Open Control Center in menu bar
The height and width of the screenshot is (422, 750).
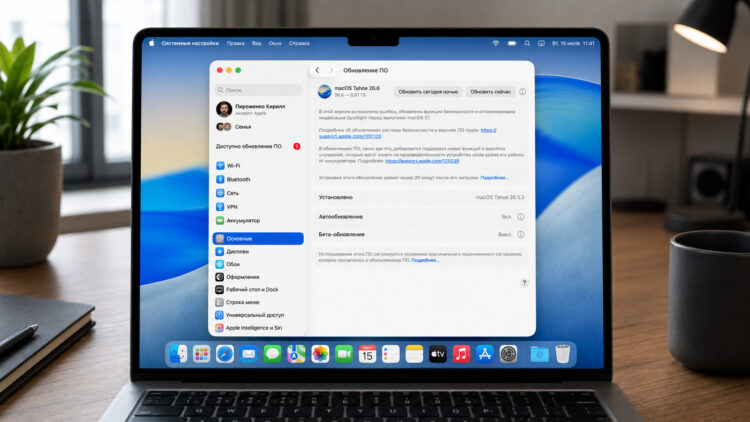541,43
